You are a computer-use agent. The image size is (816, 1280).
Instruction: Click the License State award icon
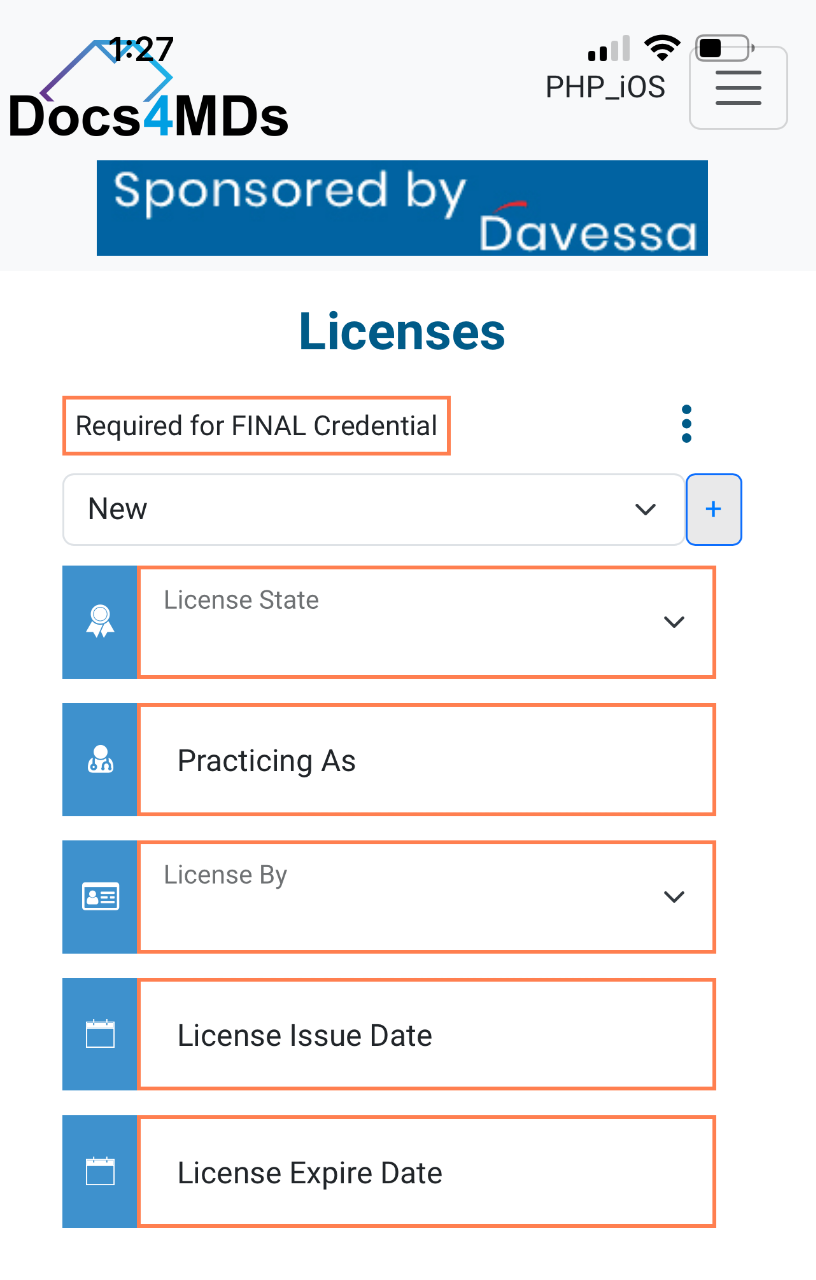pyautogui.click(x=100, y=622)
